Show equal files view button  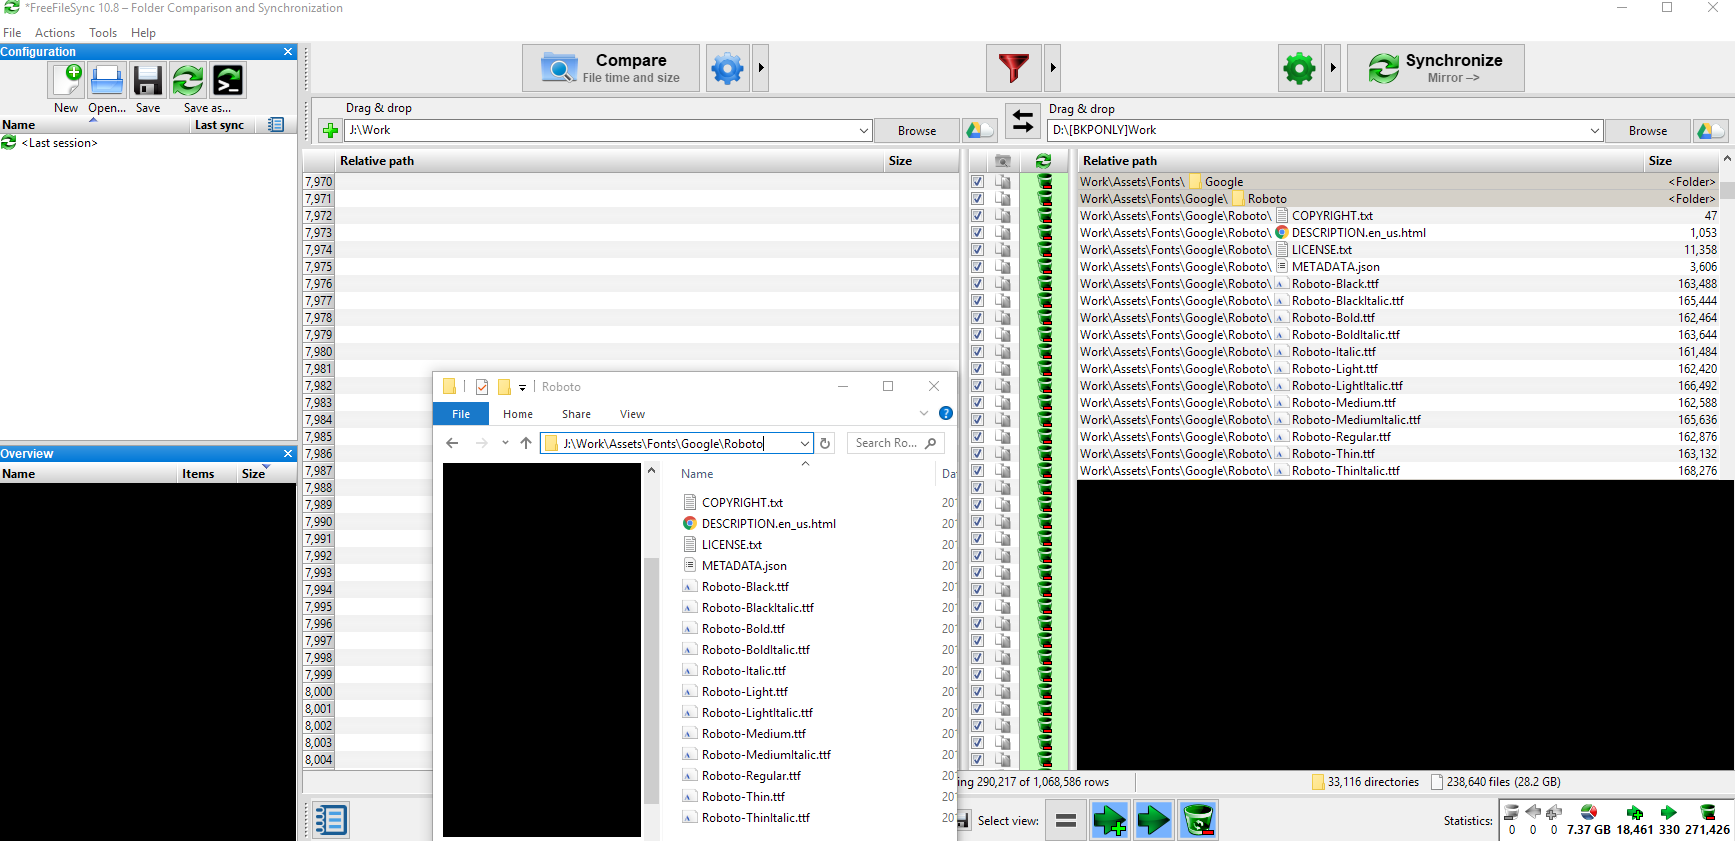pos(1066,820)
